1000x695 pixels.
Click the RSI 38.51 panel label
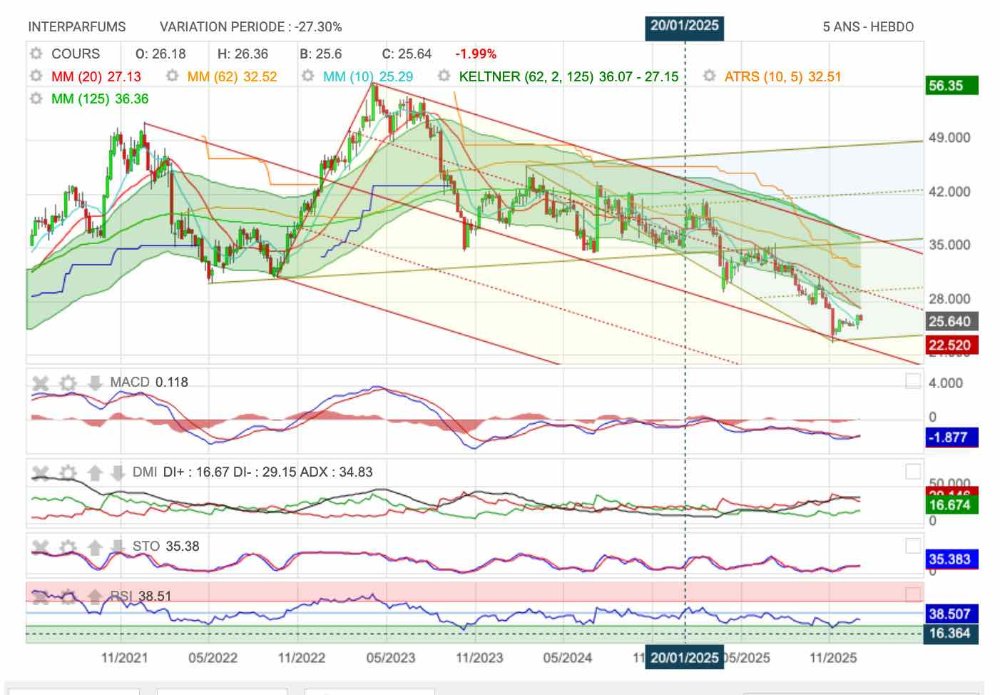(141, 596)
